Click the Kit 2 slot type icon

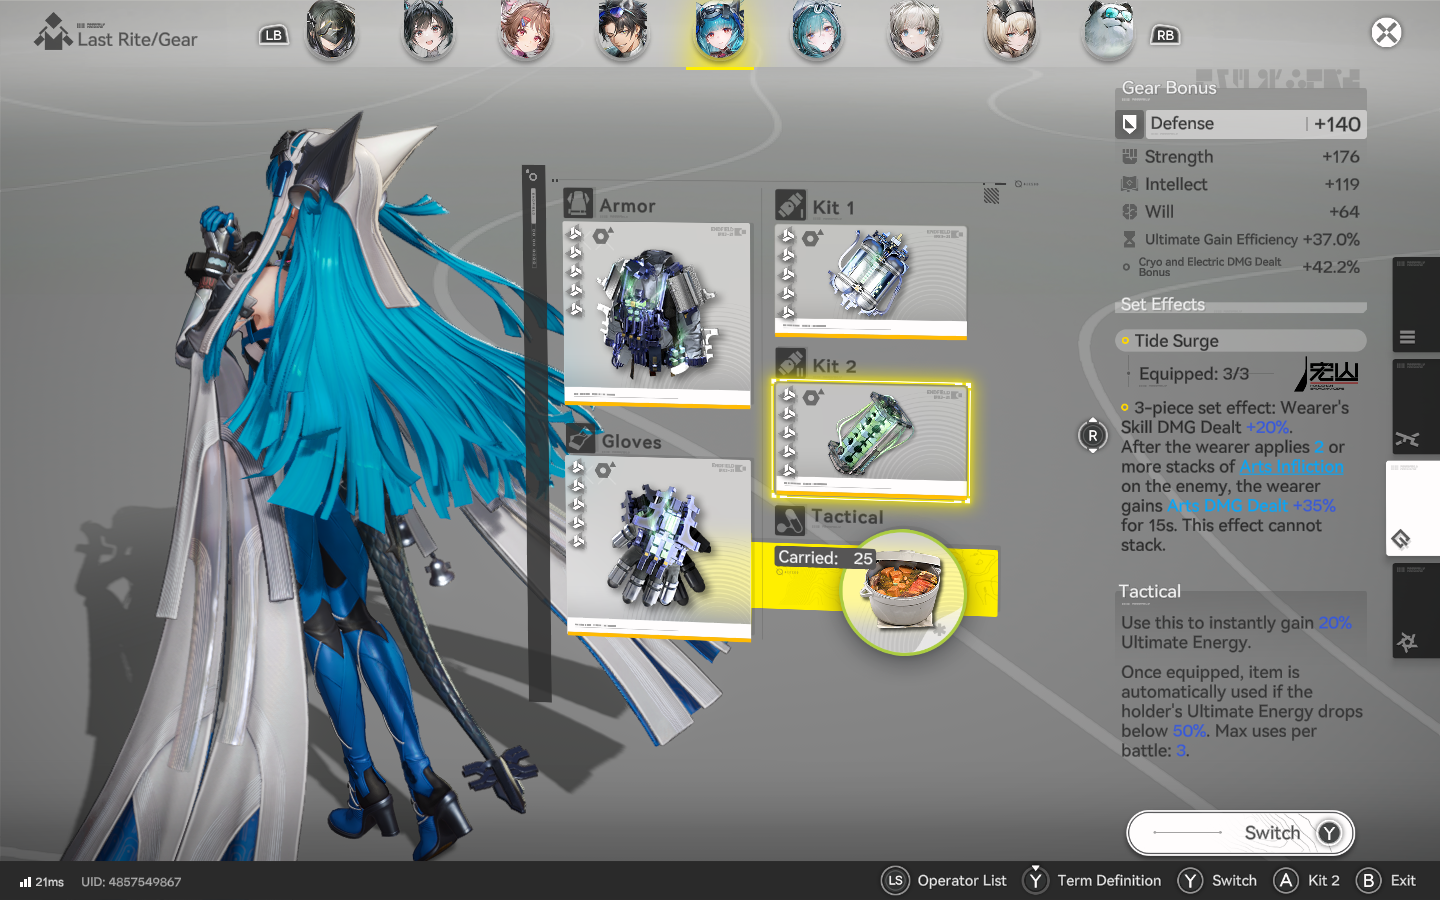click(x=790, y=364)
